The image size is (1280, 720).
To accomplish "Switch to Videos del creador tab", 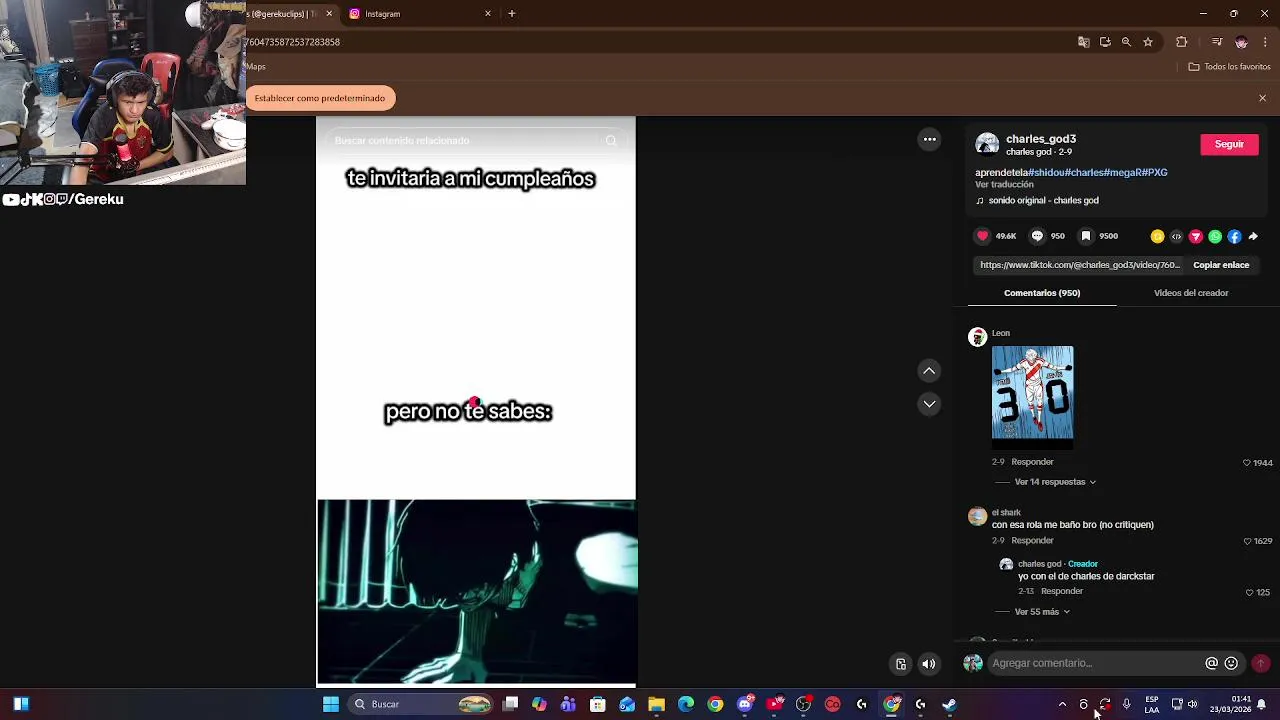I will coord(1191,293).
